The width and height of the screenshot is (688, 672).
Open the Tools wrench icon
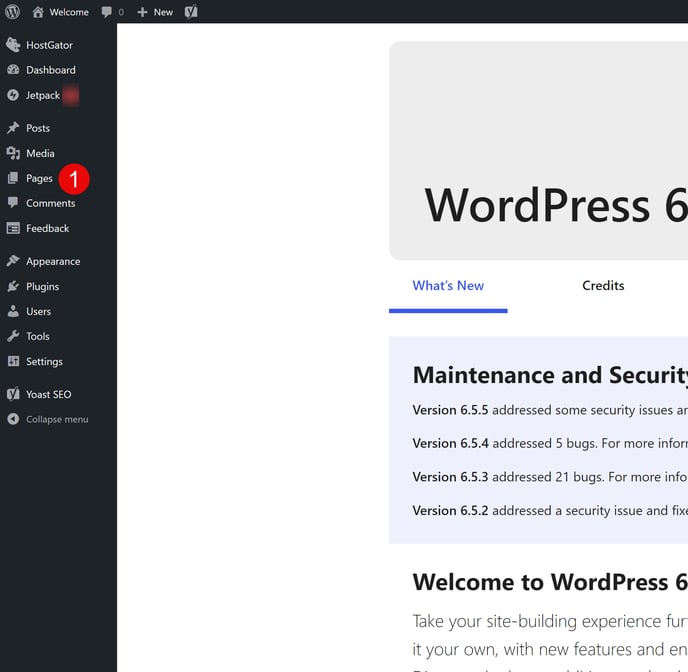click(x=13, y=336)
